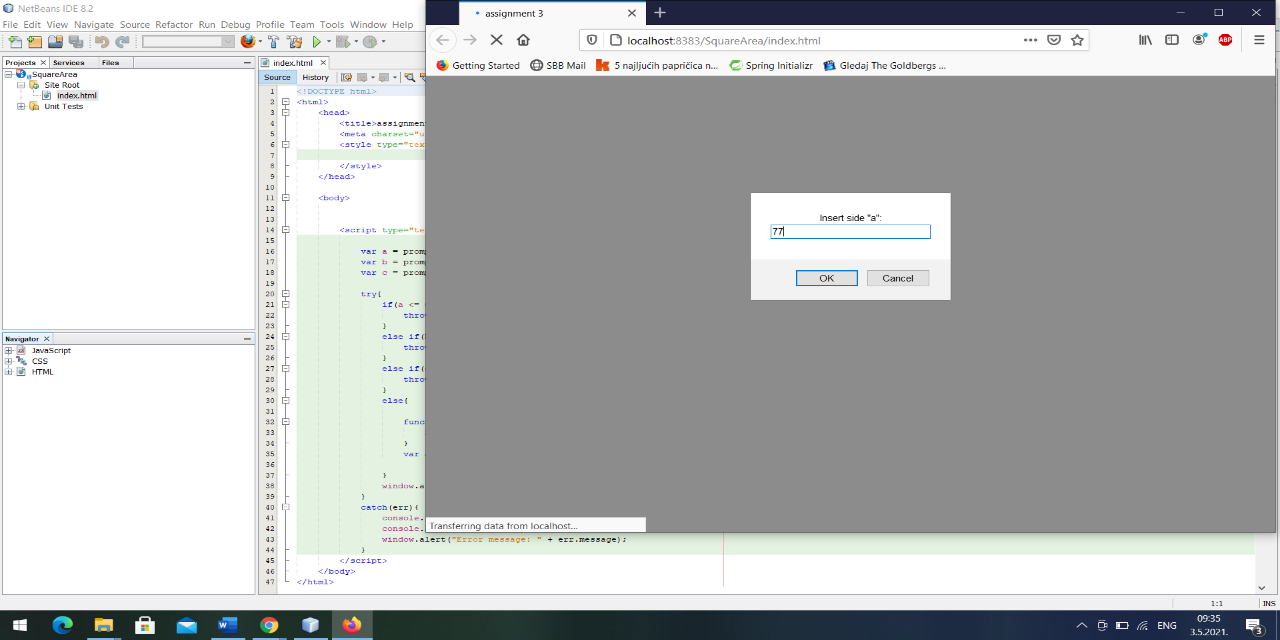Click the Undo icon in NetBeans

click(101, 42)
